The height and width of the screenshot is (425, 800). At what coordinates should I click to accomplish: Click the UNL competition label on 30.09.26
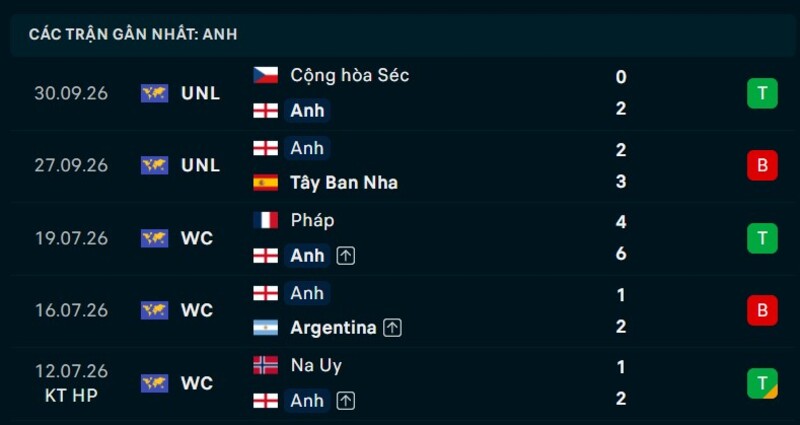pos(201,93)
